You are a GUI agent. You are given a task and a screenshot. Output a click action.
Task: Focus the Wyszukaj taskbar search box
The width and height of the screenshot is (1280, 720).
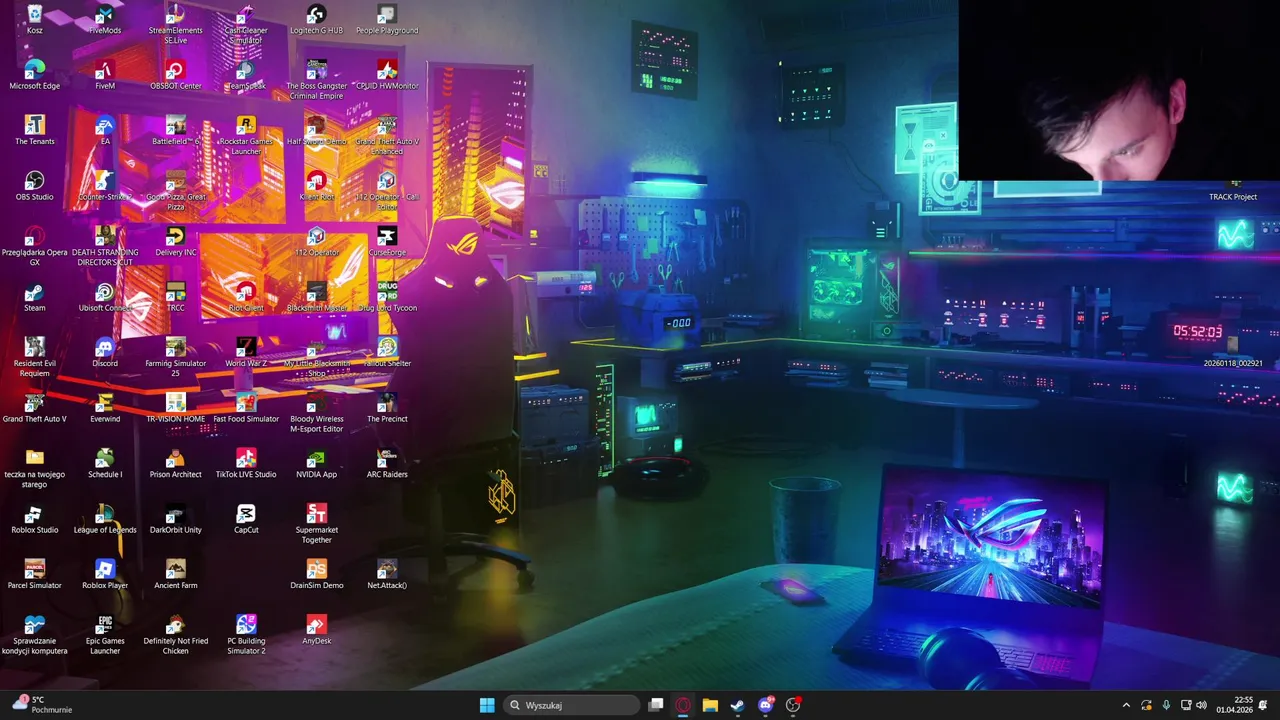571,705
